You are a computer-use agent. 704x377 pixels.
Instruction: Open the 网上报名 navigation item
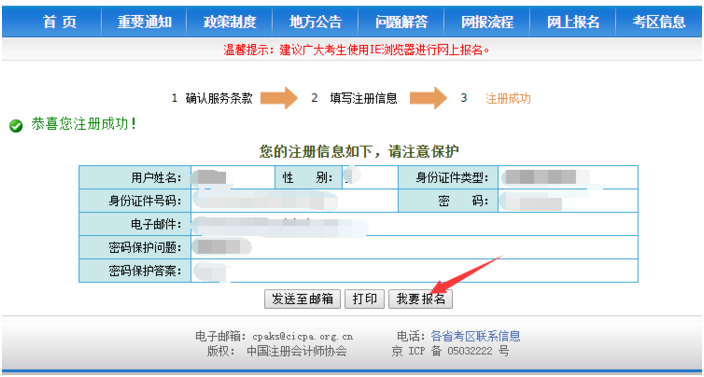click(573, 22)
